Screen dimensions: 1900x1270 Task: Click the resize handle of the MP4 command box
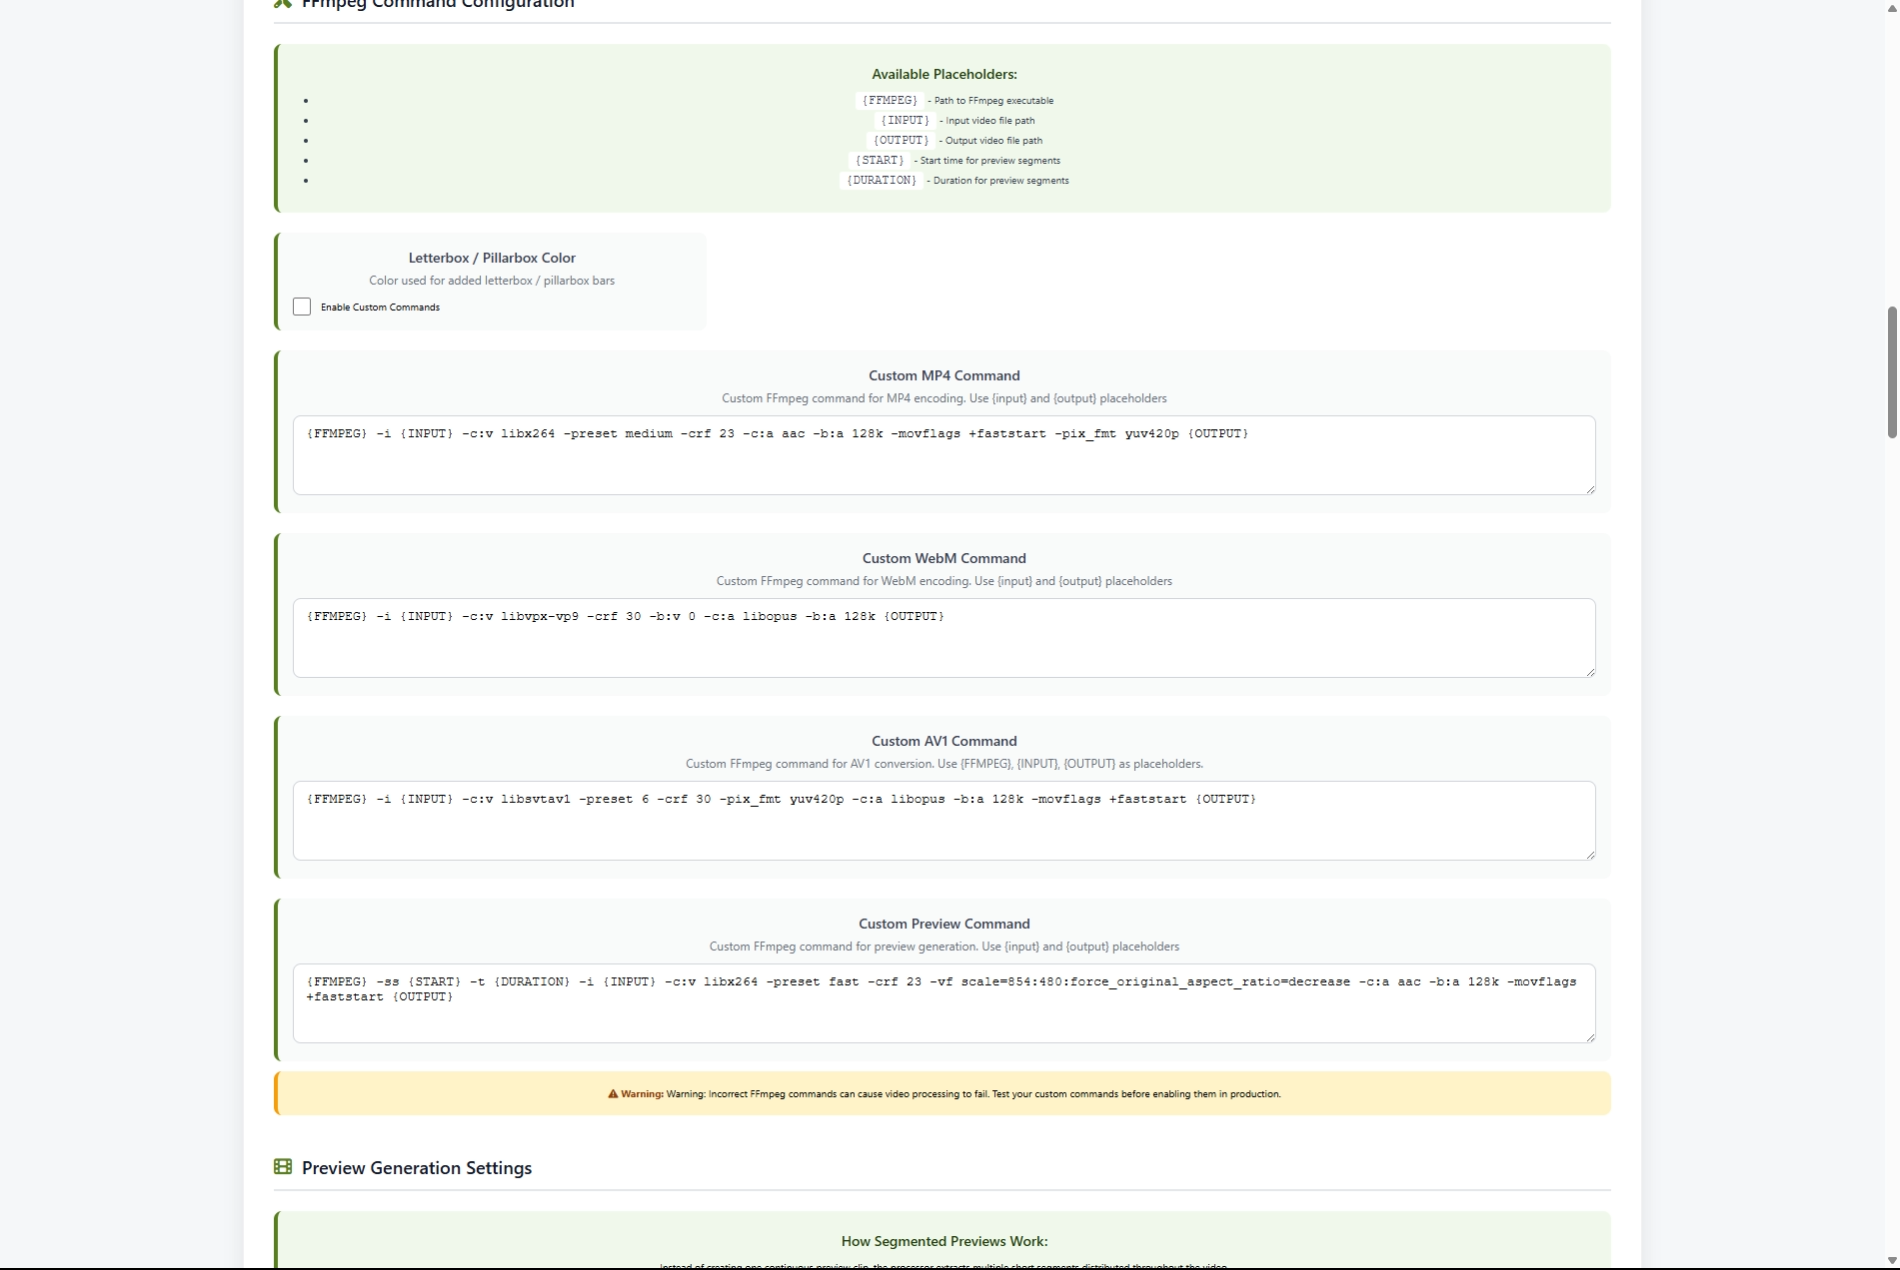[x=1589, y=488]
